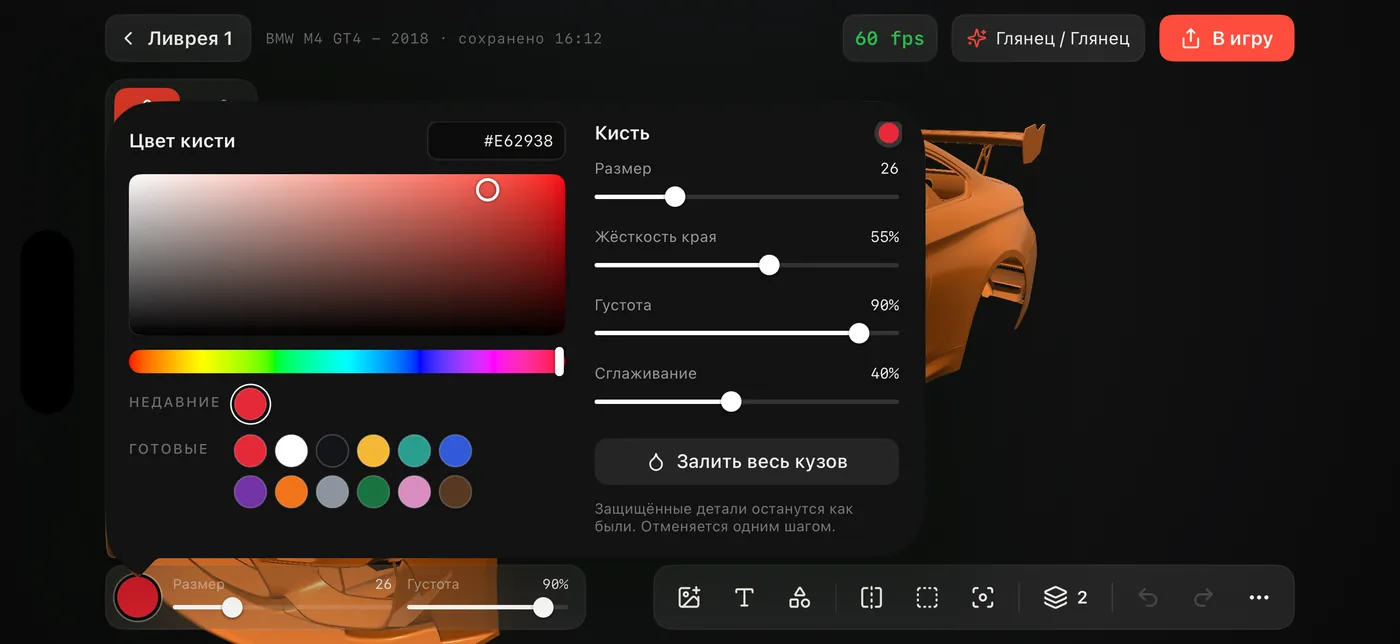
Task: Pick the orange preset swatch
Action: (x=291, y=492)
